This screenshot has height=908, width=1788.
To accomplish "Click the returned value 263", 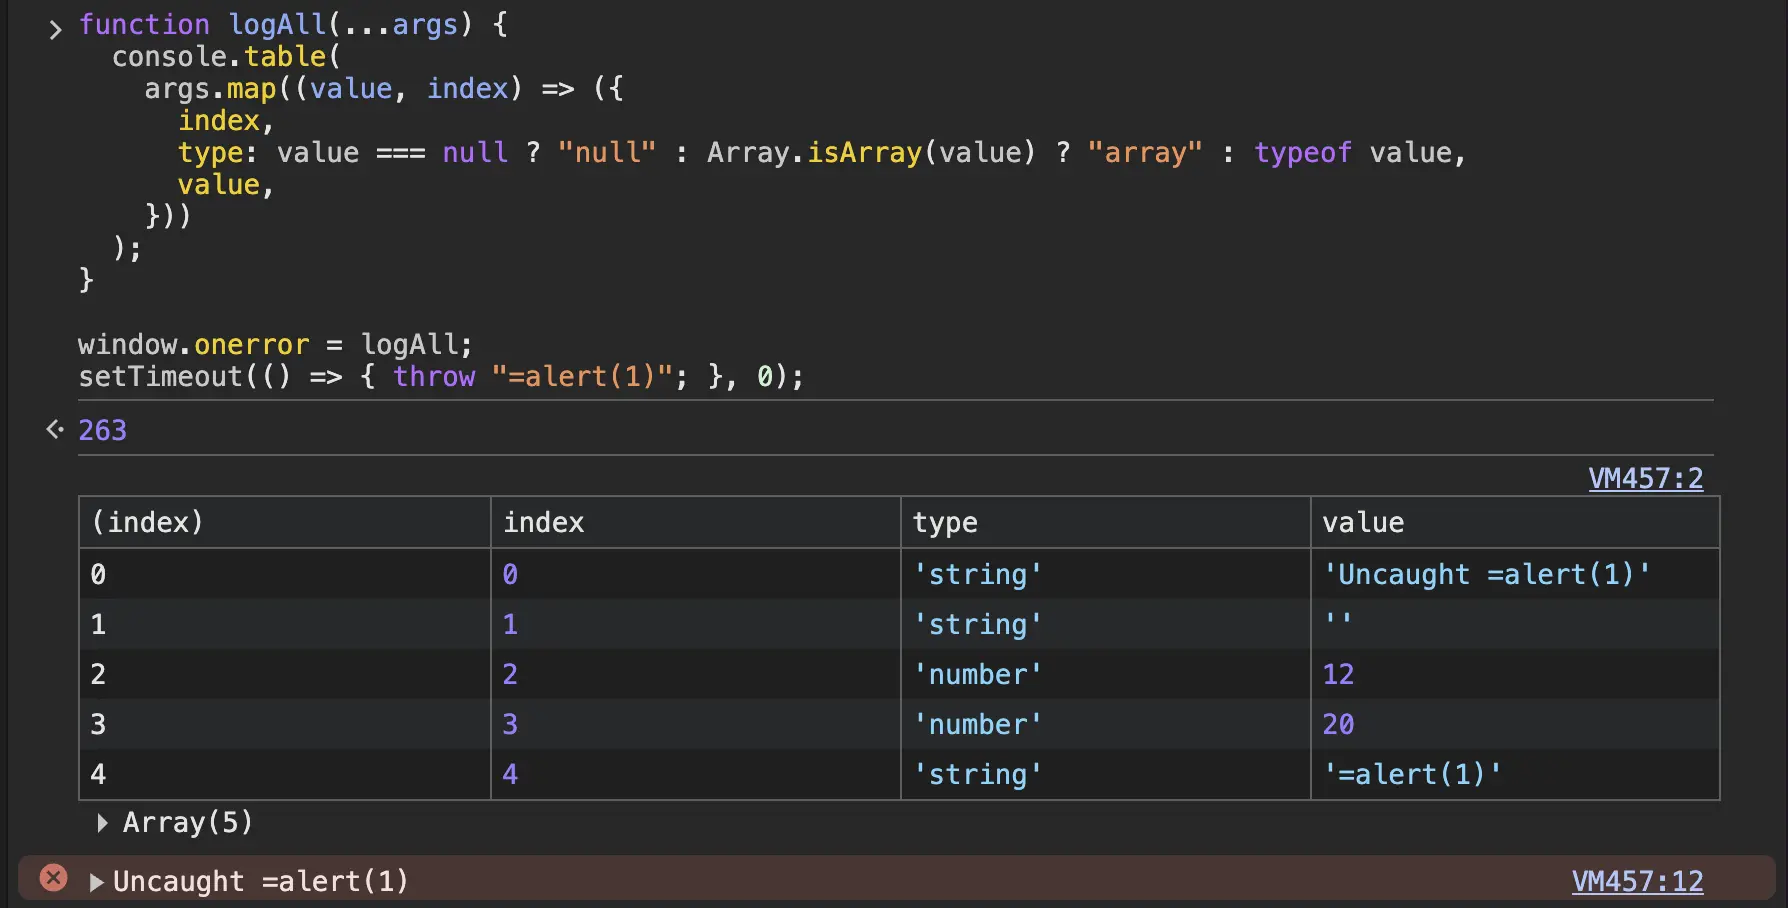I will tap(102, 430).
